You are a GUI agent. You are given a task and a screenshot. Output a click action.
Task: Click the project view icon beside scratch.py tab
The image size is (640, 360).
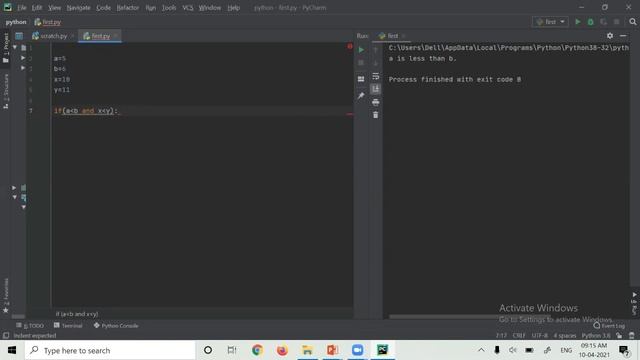(19, 36)
